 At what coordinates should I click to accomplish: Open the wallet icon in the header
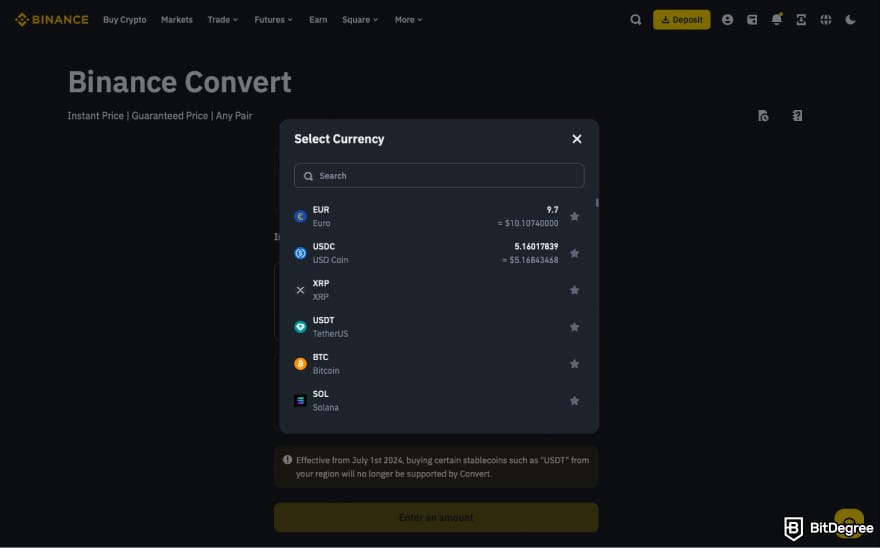coord(752,19)
